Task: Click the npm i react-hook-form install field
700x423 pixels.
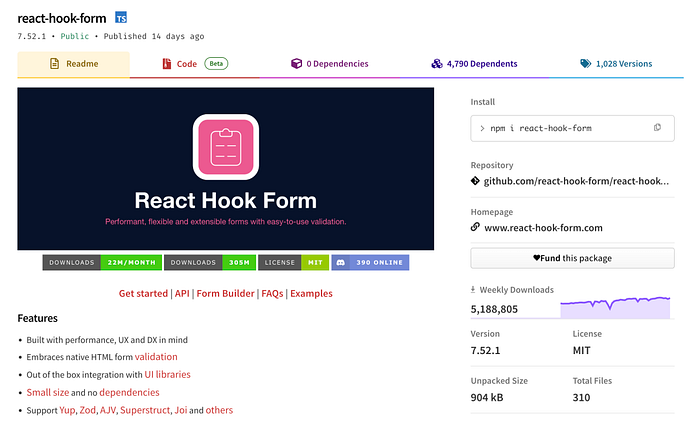Action: tap(572, 129)
